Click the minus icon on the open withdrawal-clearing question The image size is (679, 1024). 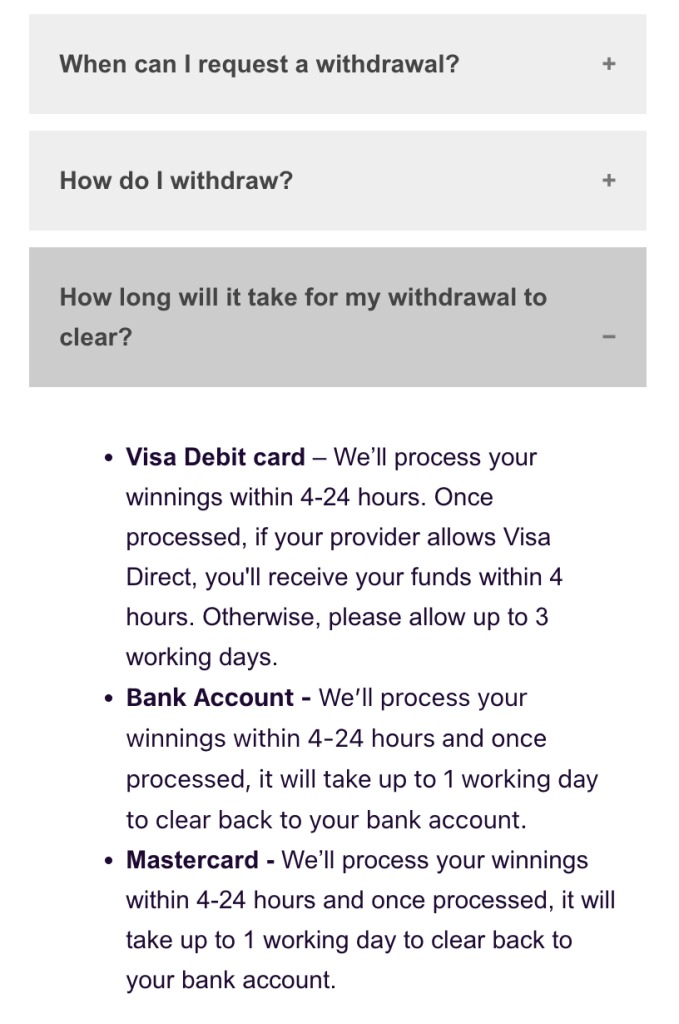(x=608, y=337)
